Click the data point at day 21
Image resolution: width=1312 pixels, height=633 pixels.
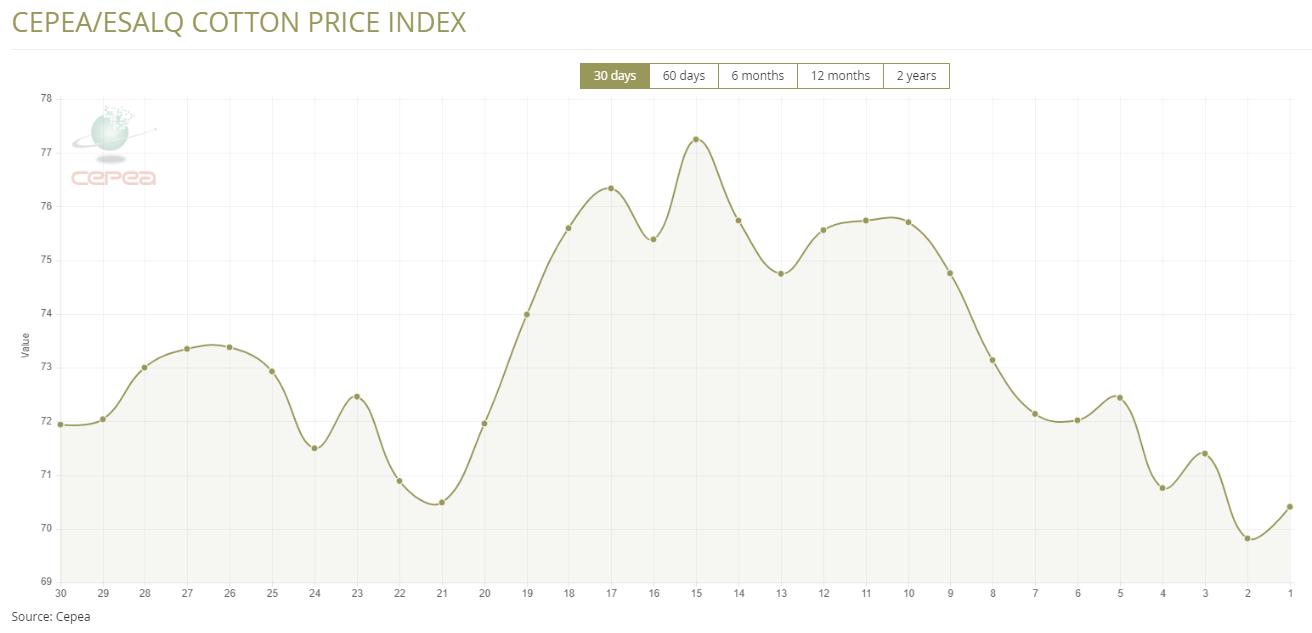(442, 503)
